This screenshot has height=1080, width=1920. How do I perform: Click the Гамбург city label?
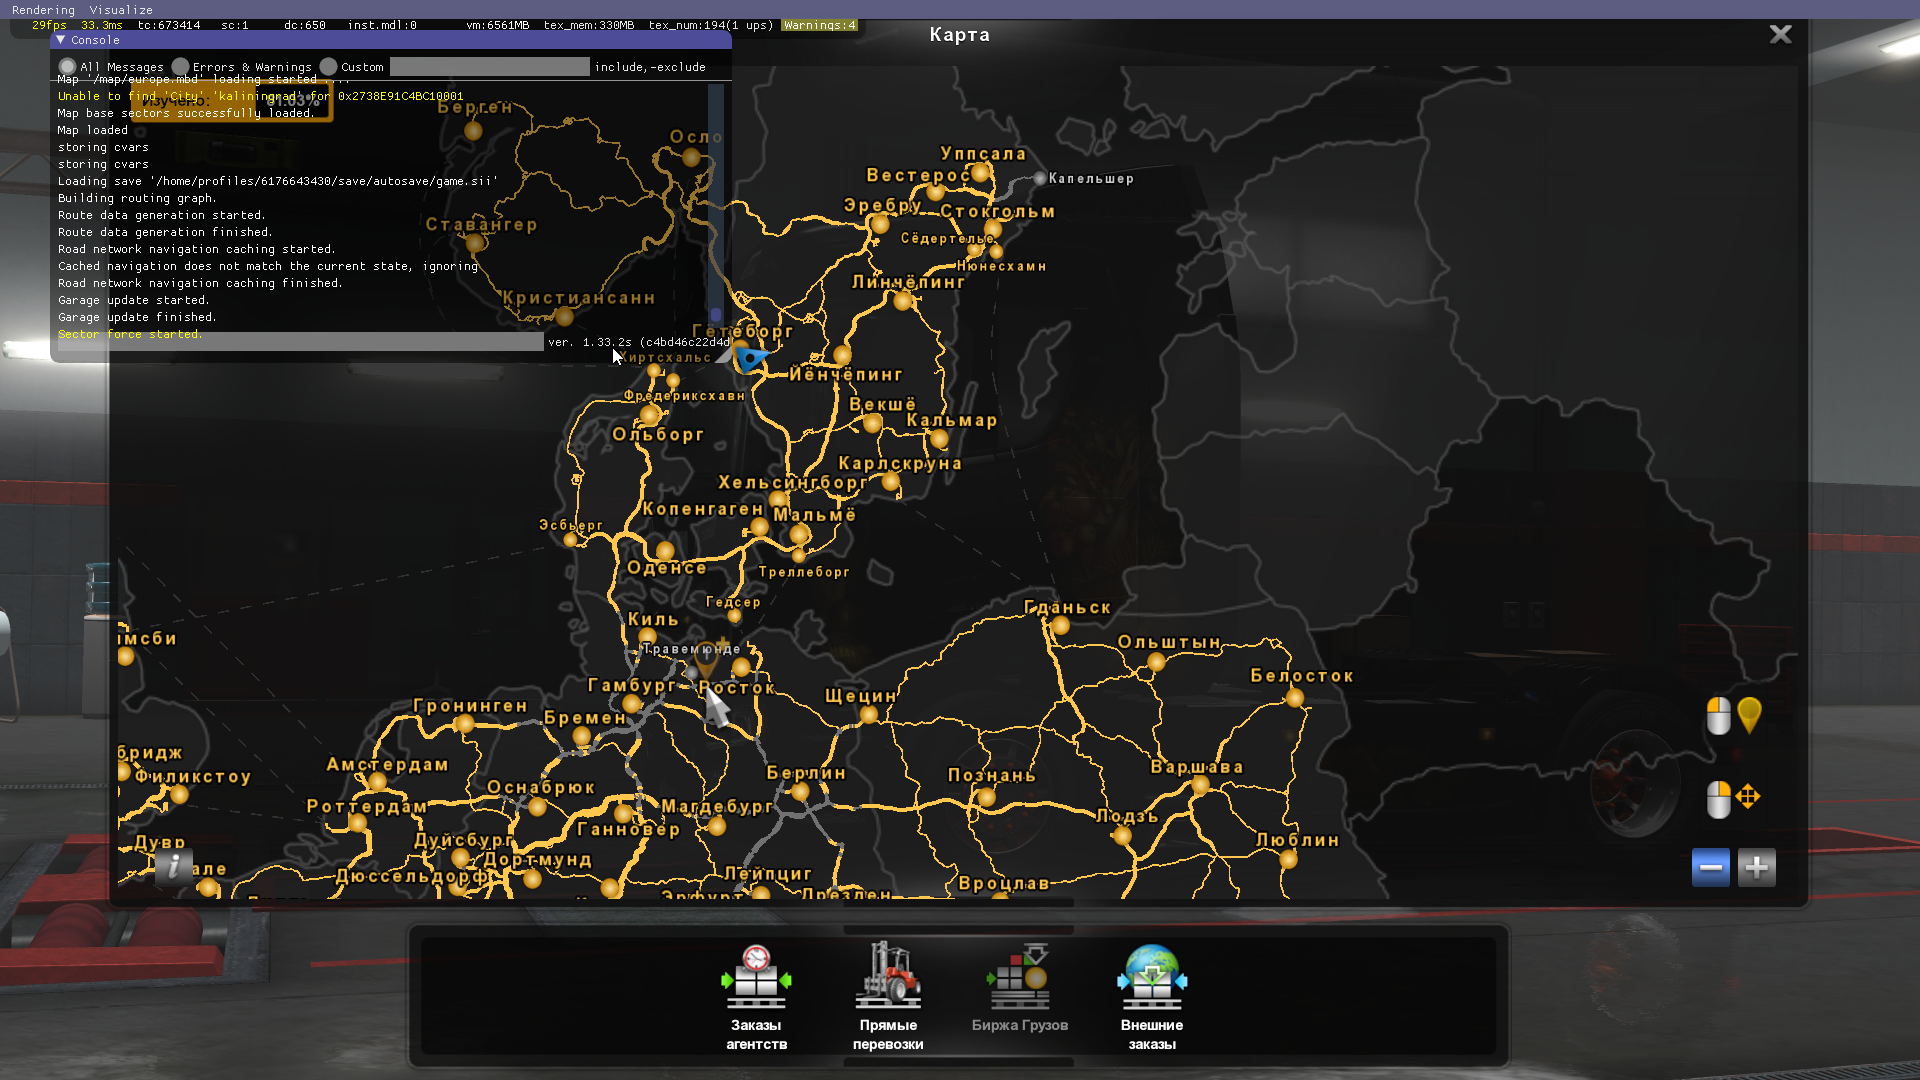coord(632,685)
